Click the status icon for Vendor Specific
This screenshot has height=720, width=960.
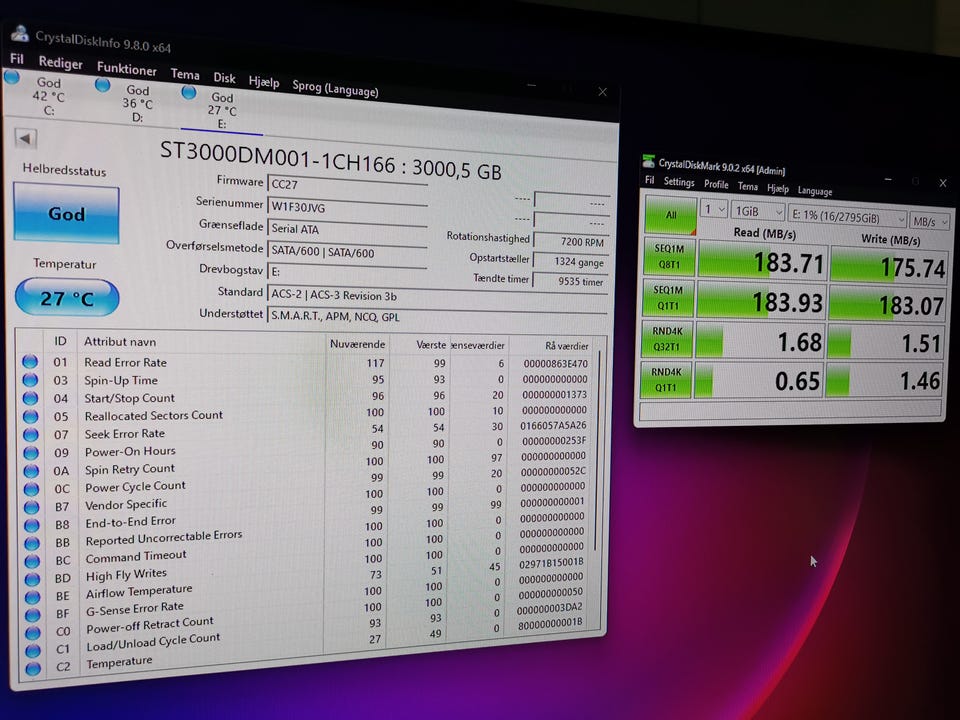[x=31, y=507]
